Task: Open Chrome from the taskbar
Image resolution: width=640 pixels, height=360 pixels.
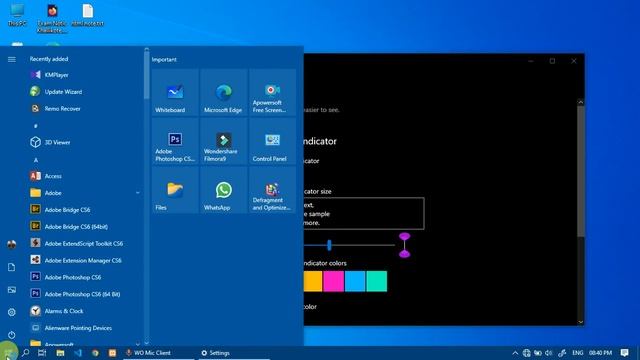Action: tap(95, 353)
